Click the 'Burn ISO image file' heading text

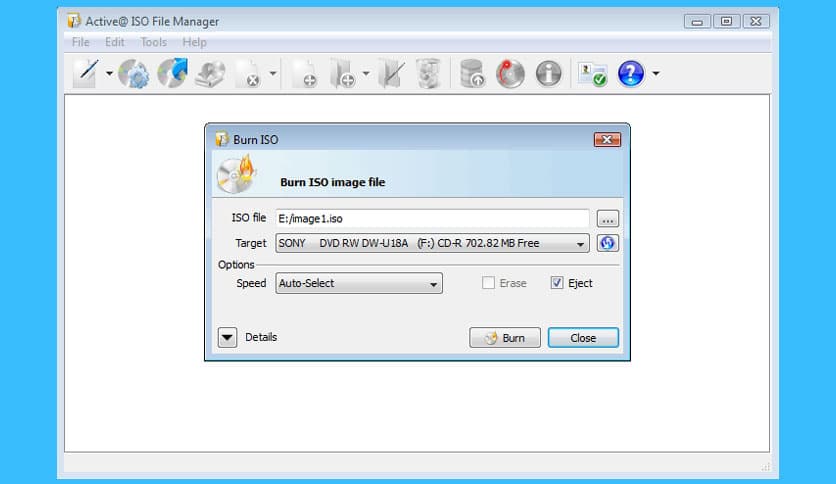333,182
